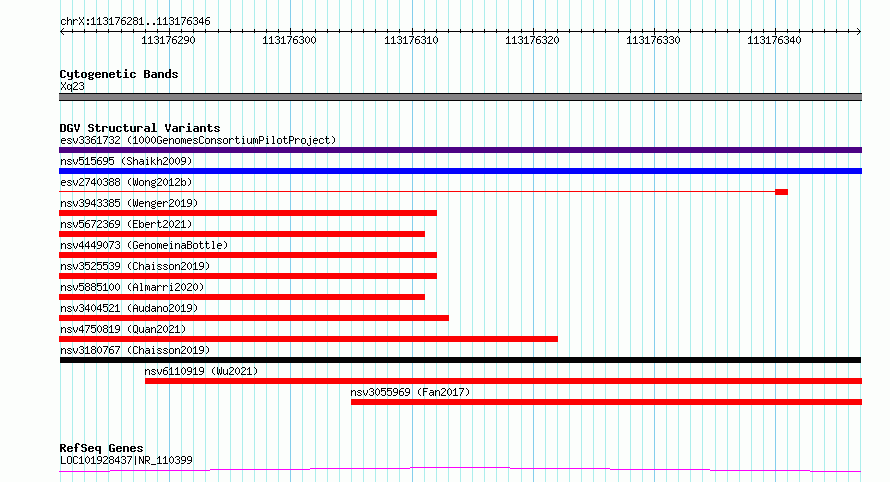The height and width of the screenshot is (482, 890).
Task: Select variant label nsv5885100 (Almarri2020)
Action: (x=132, y=287)
